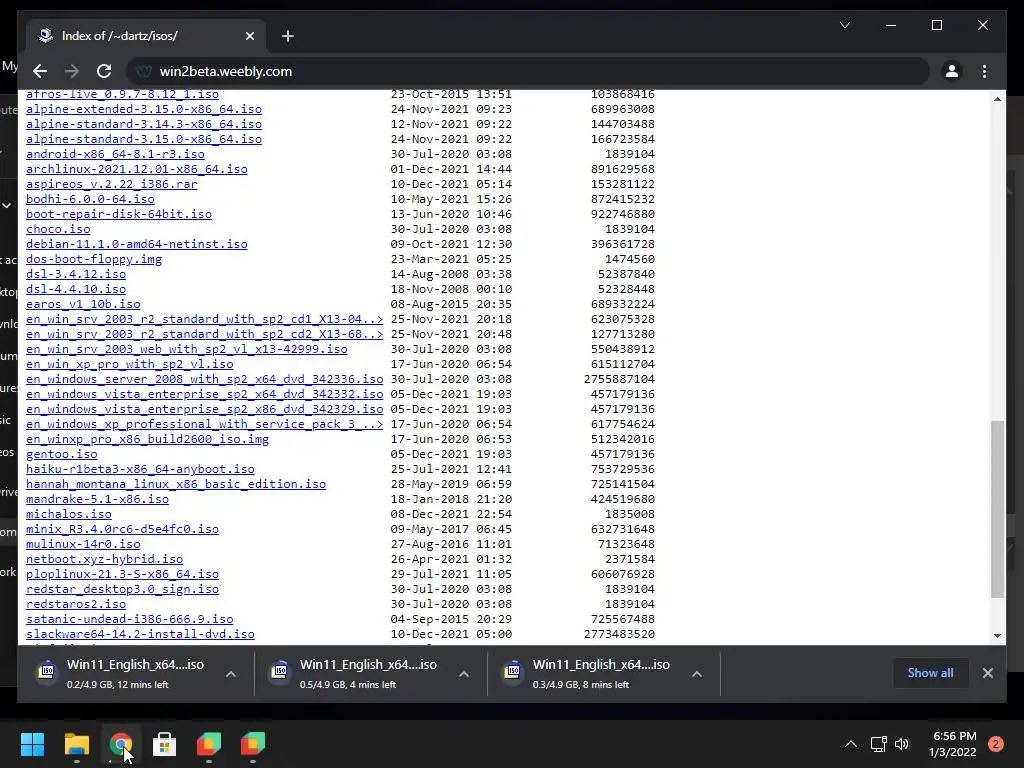Click the win2beta.weebly.com address bar

click(x=528, y=71)
